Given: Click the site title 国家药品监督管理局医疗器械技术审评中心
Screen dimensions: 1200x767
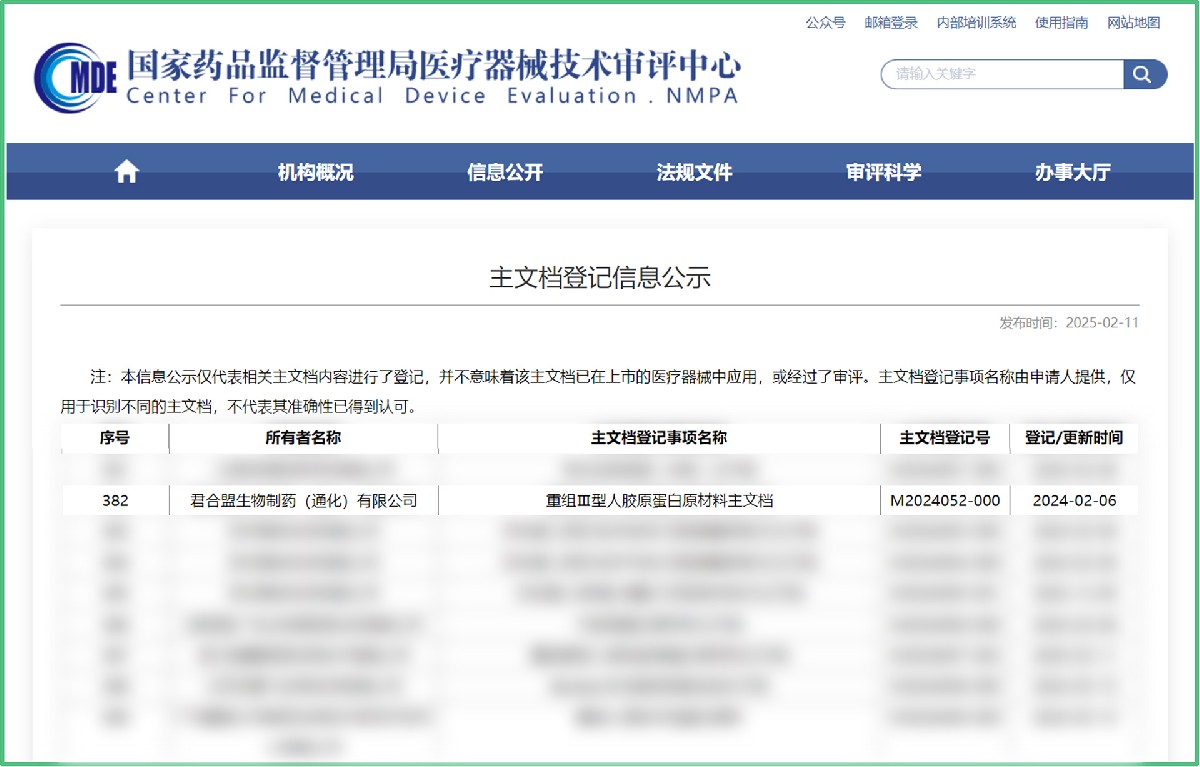Looking at the screenshot, I should point(433,67).
